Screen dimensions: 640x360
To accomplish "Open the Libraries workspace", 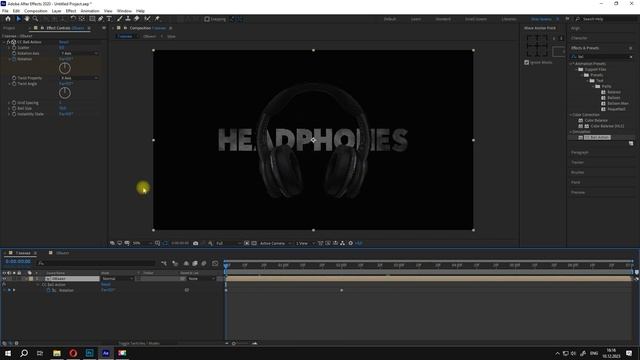I will click(509, 19).
